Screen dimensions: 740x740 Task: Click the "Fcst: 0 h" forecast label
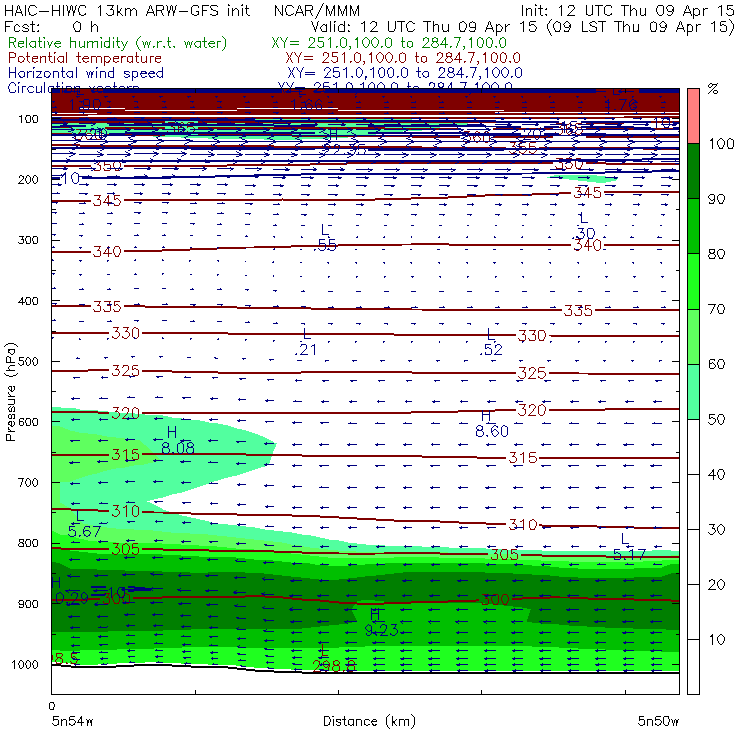[x=51, y=26]
